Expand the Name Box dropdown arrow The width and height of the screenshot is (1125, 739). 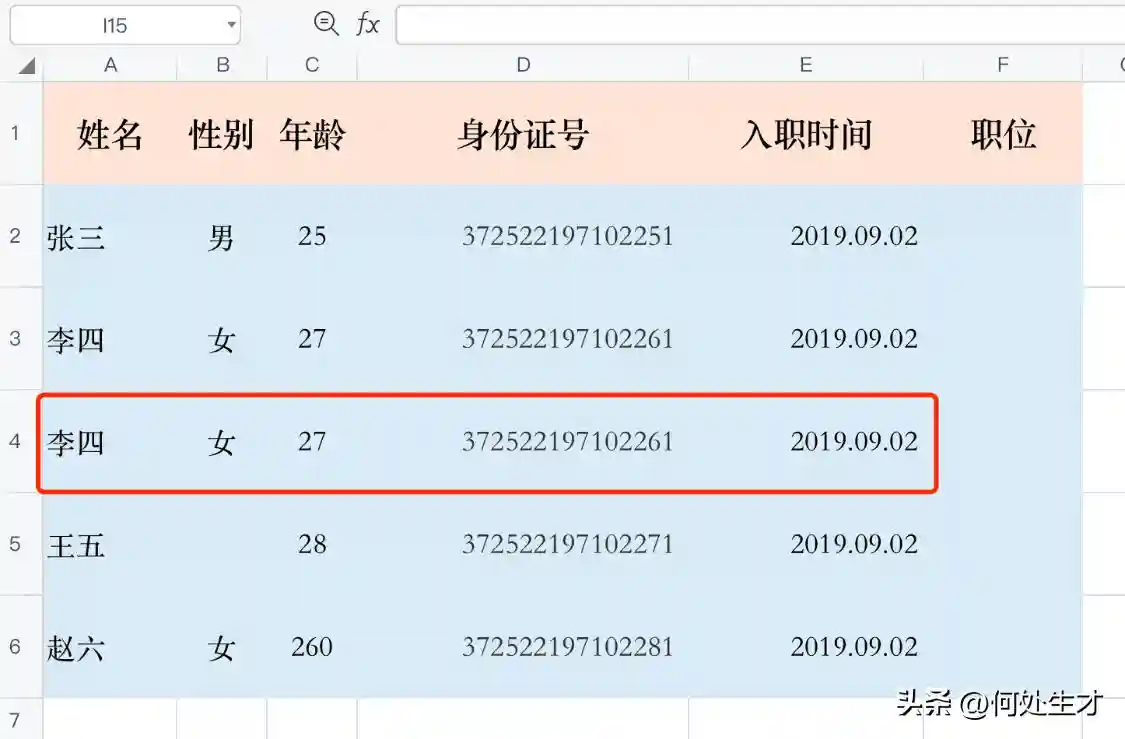pos(231,25)
